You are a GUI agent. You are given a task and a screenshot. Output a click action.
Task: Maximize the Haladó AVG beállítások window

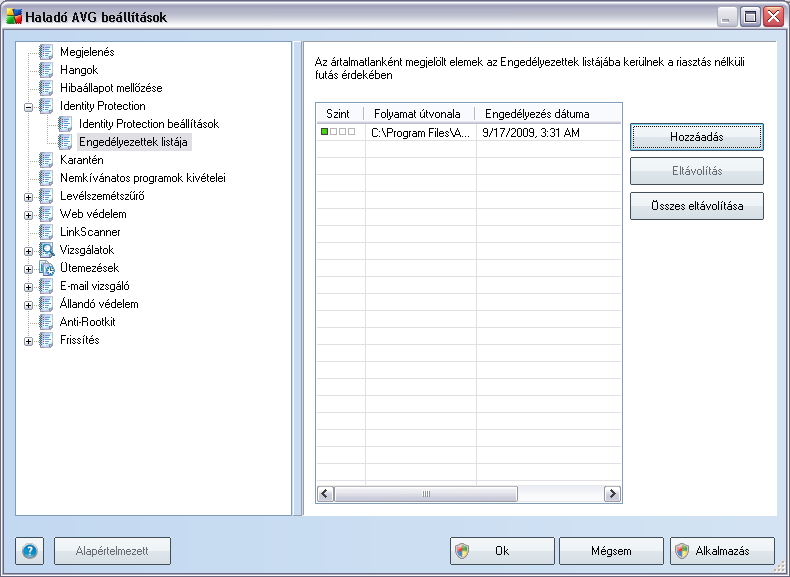750,17
